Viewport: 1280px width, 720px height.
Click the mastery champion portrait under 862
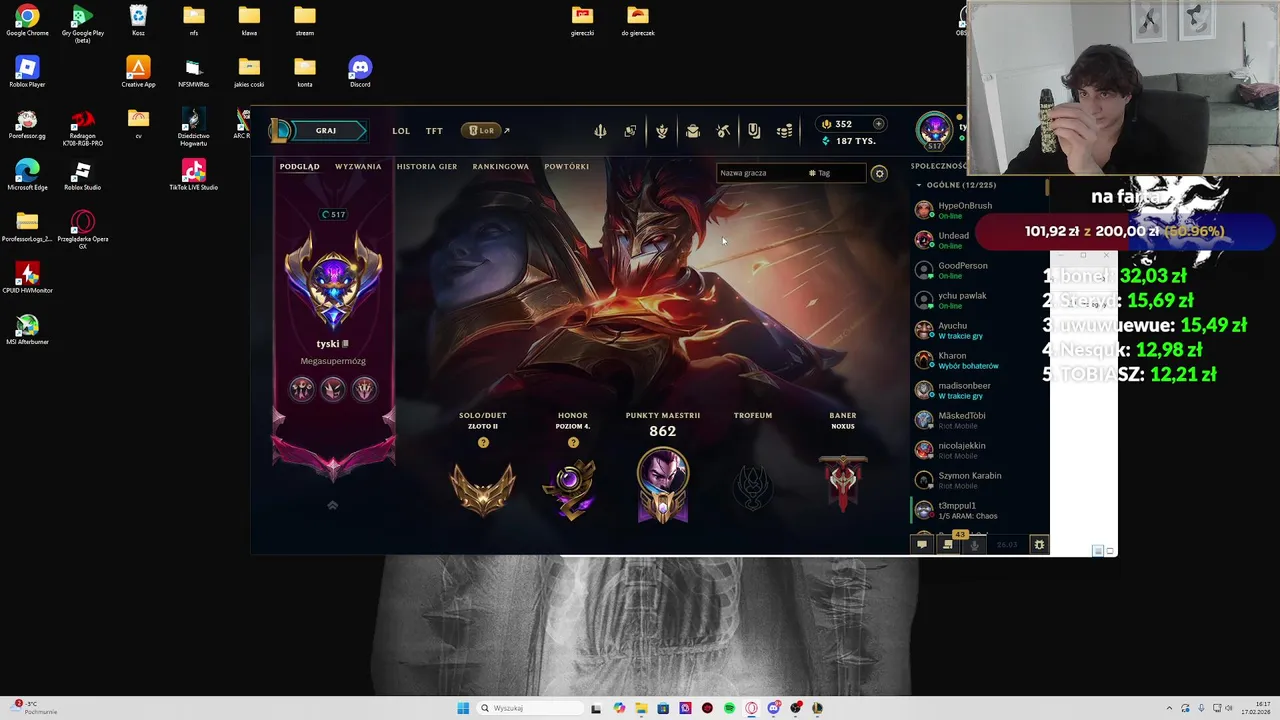point(663,485)
